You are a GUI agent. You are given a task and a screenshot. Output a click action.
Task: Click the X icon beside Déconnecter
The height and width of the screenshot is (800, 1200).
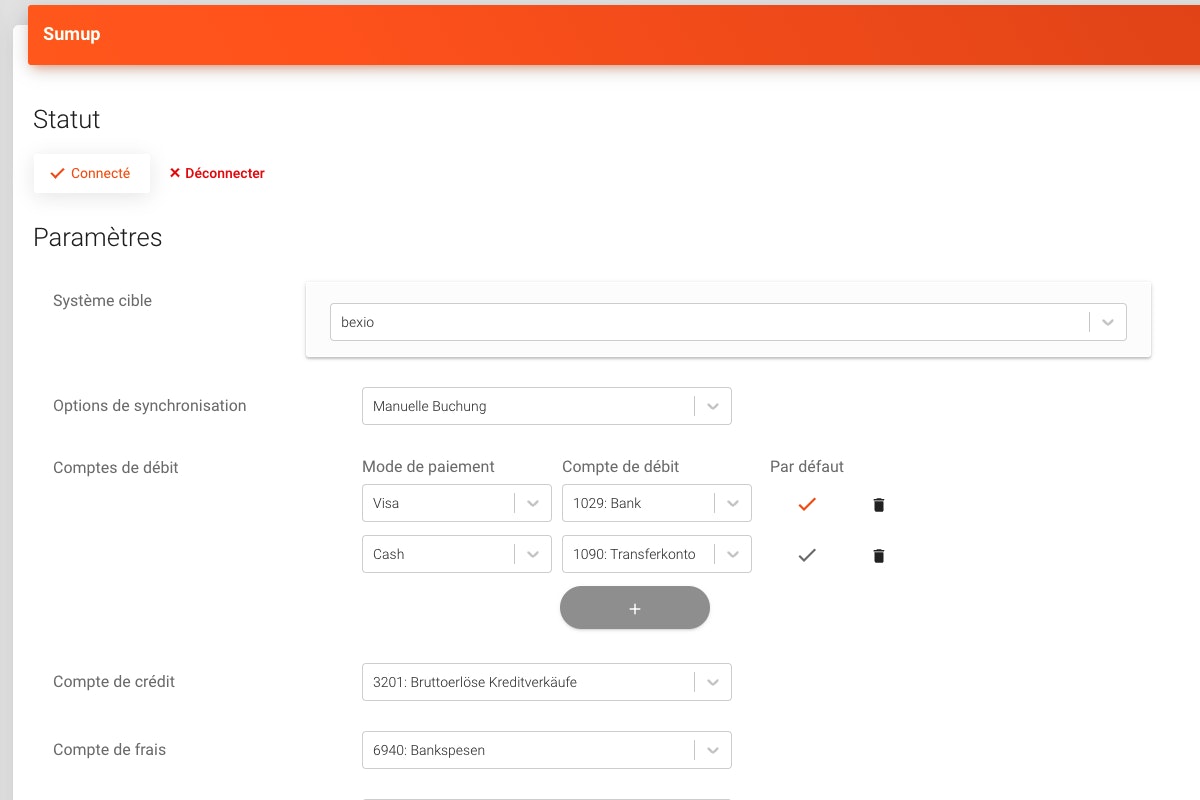point(176,172)
